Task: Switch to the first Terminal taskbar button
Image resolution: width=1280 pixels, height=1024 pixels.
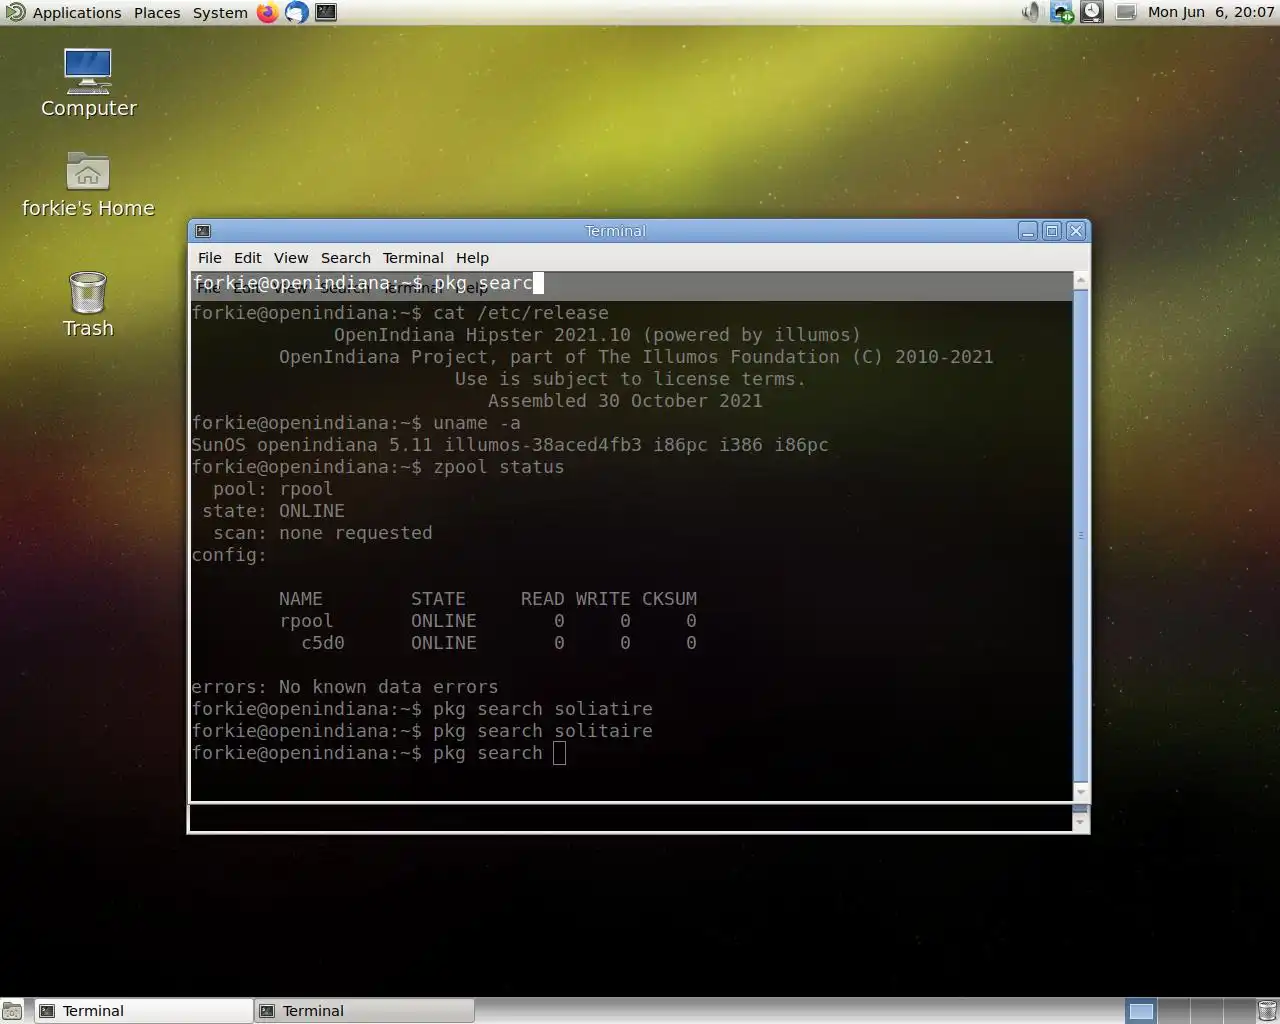Action: [144, 1011]
